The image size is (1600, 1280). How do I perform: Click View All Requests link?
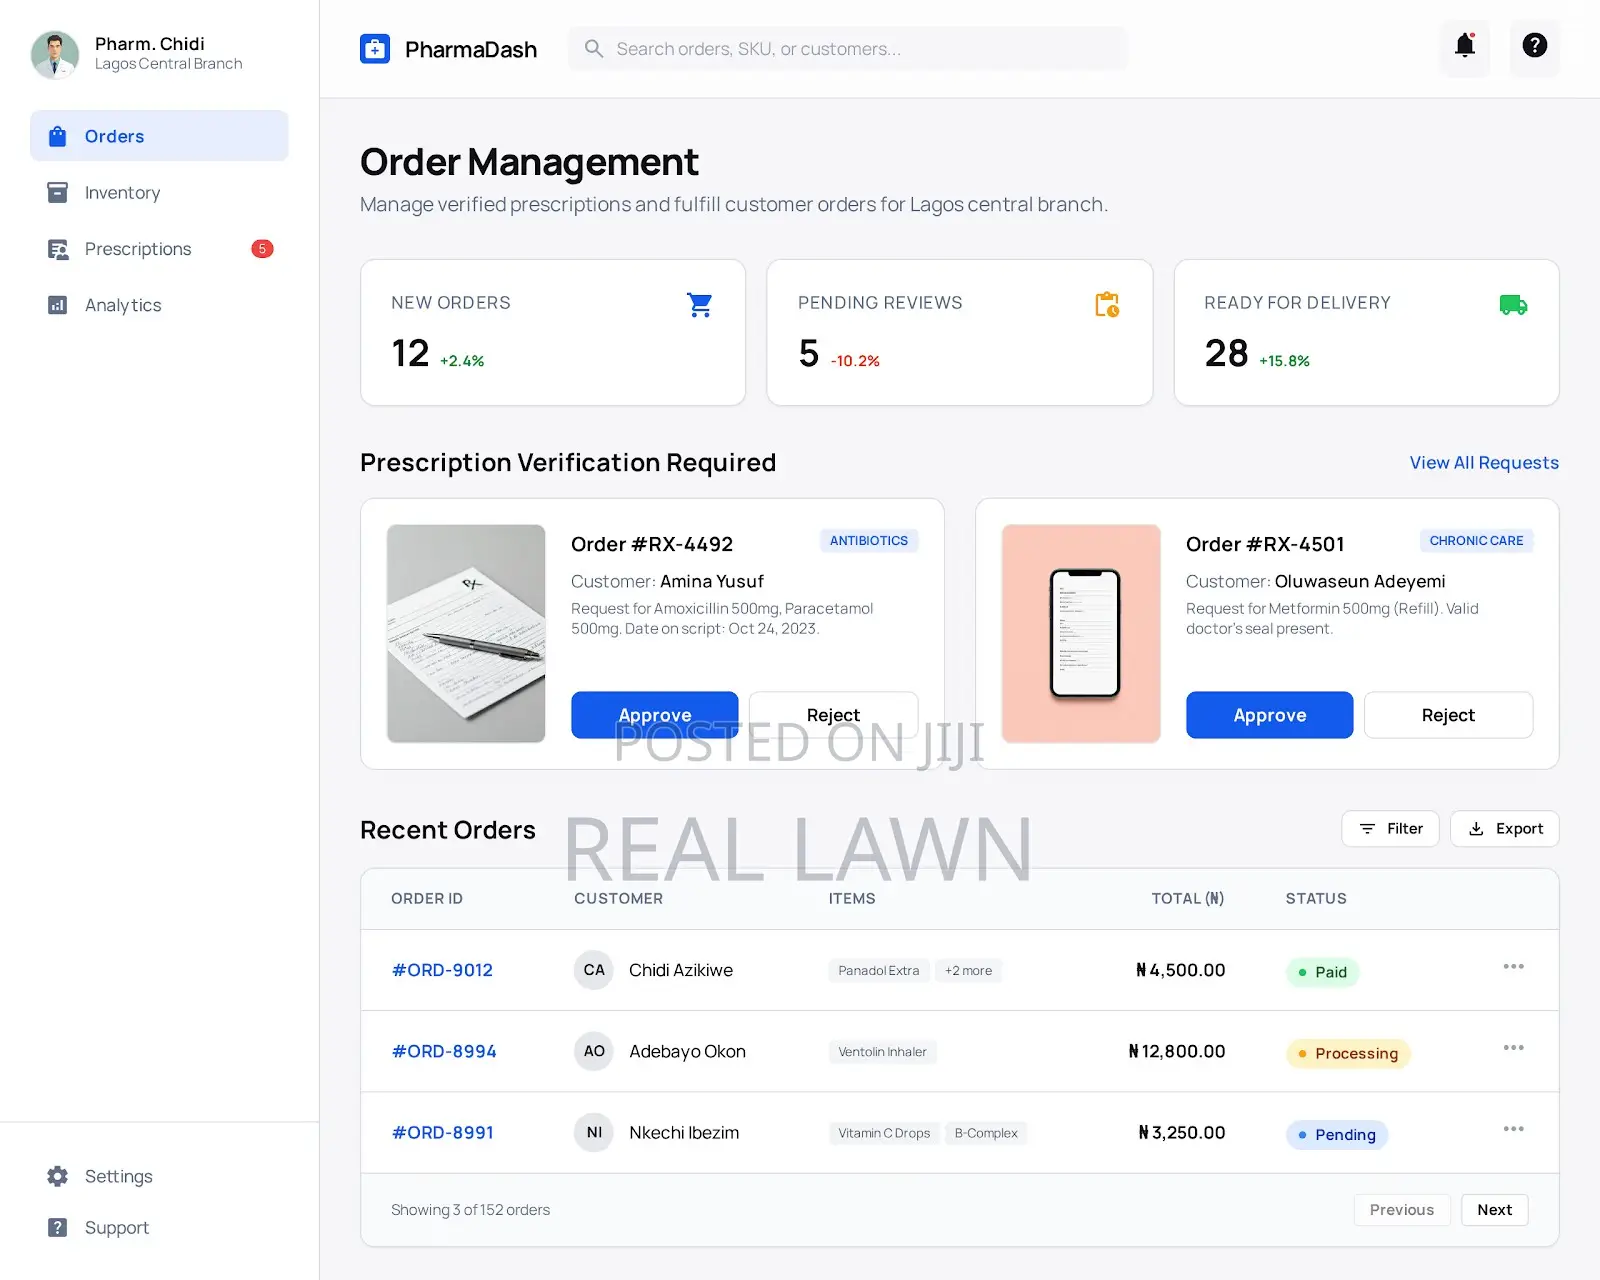pos(1484,463)
